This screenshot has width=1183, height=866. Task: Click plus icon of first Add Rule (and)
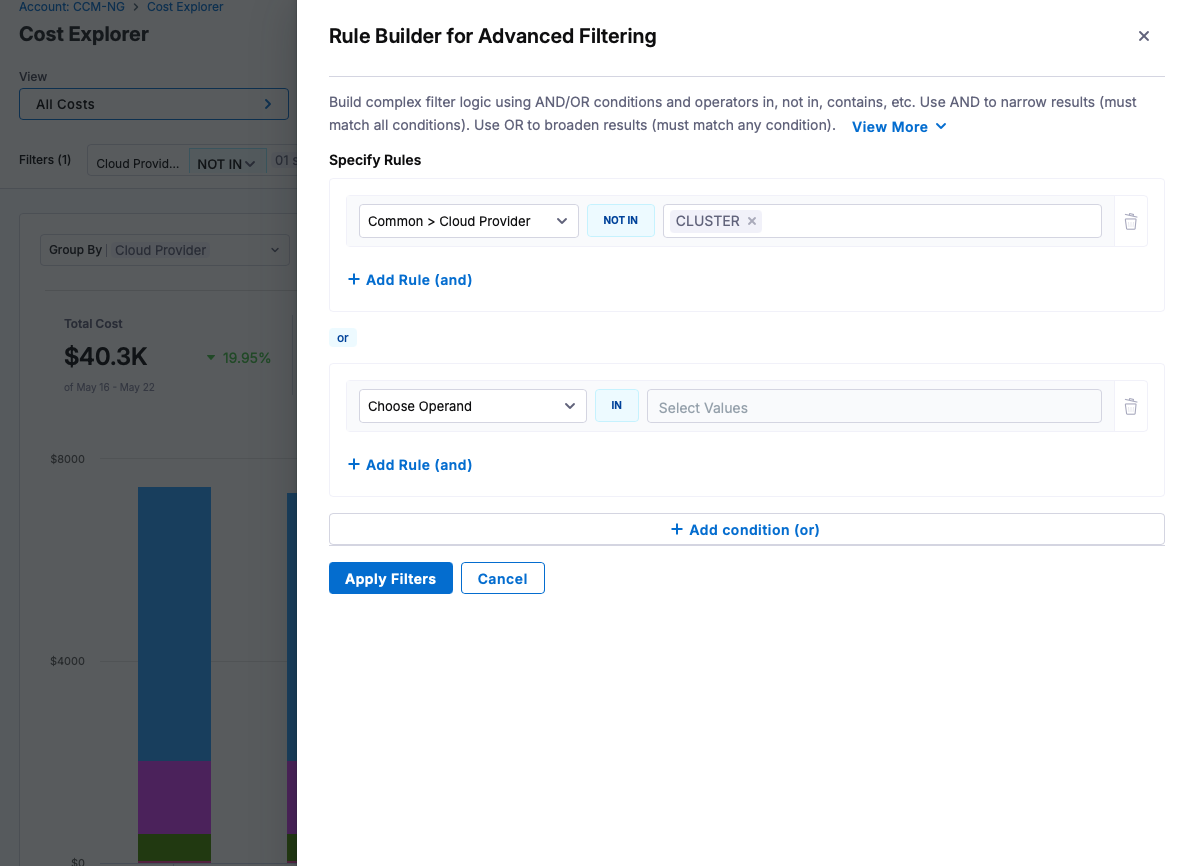point(353,279)
